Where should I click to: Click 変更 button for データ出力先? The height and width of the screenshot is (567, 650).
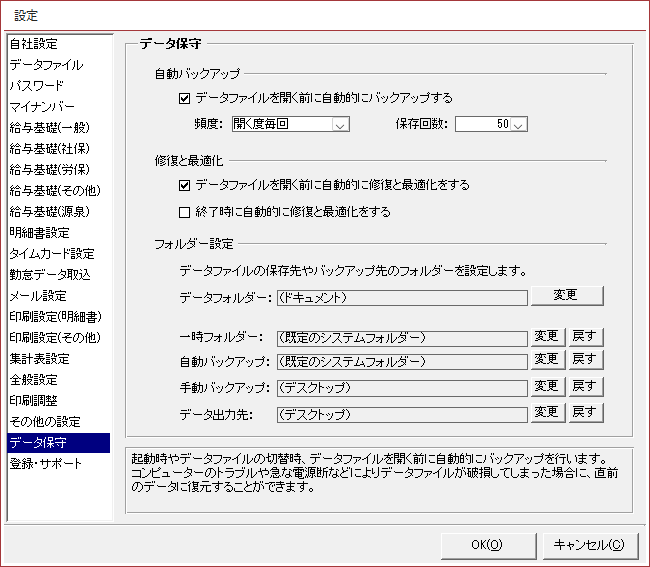point(547,411)
